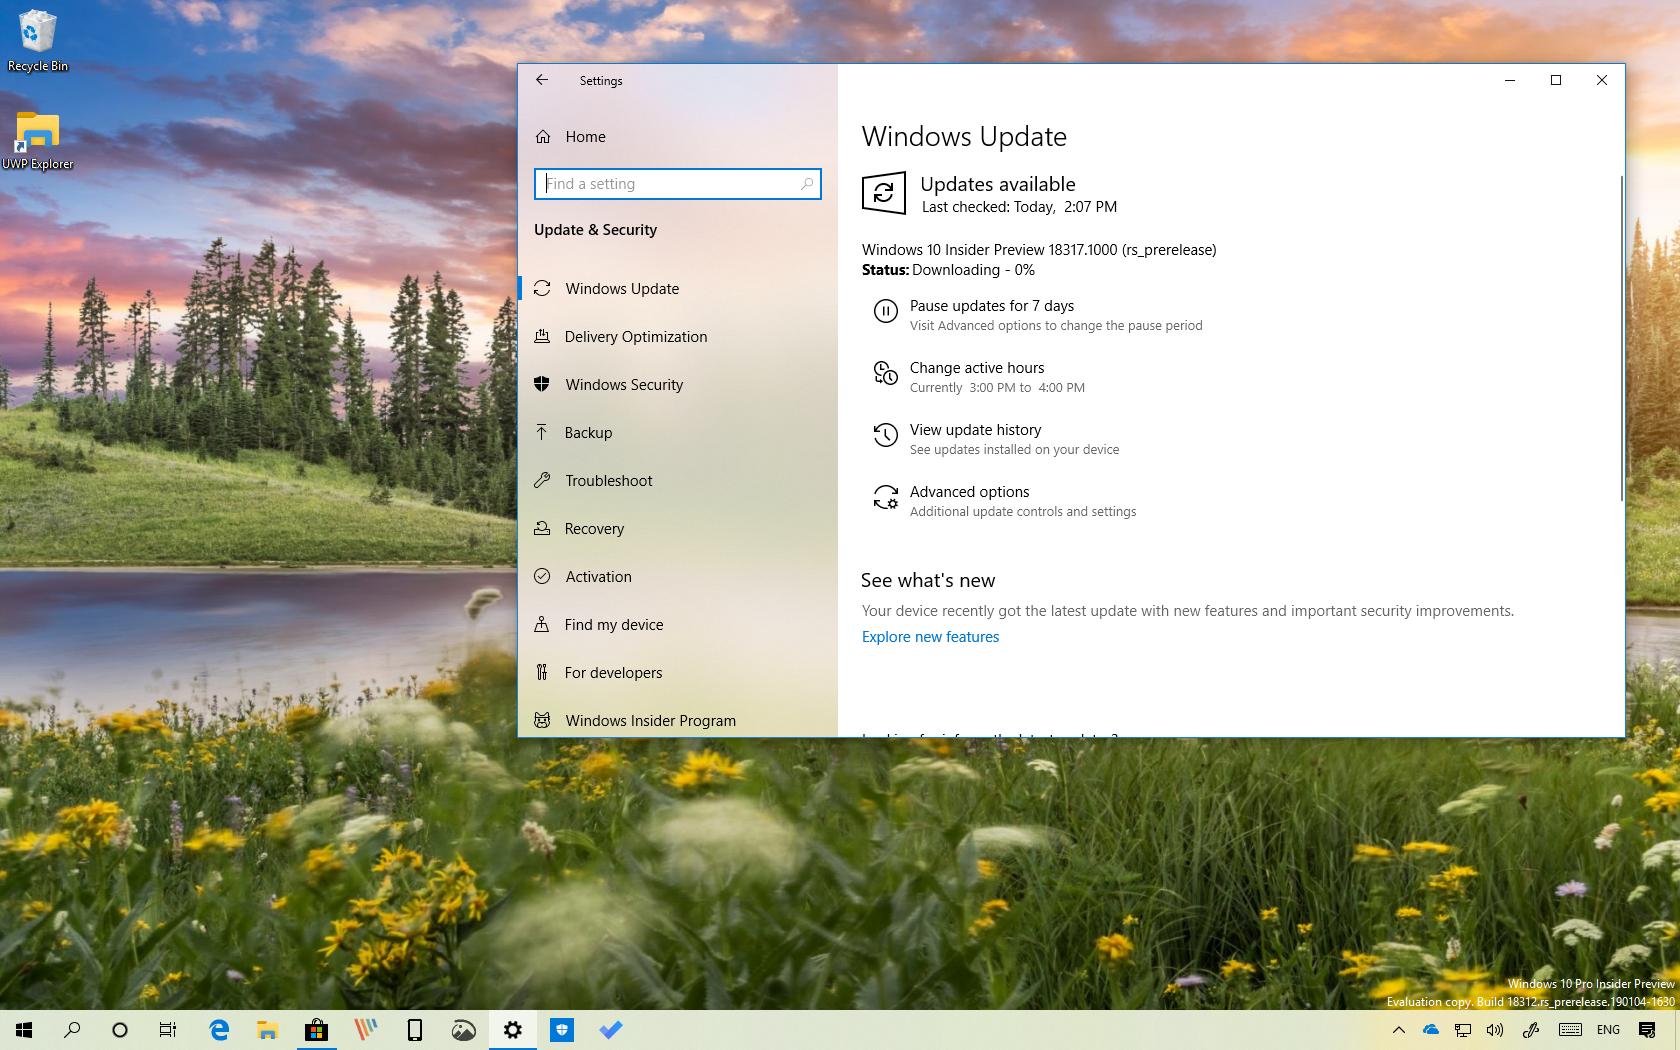Open Windows Security section
The width and height of the screenshot is (1680, 1050).
coord(678,384)
